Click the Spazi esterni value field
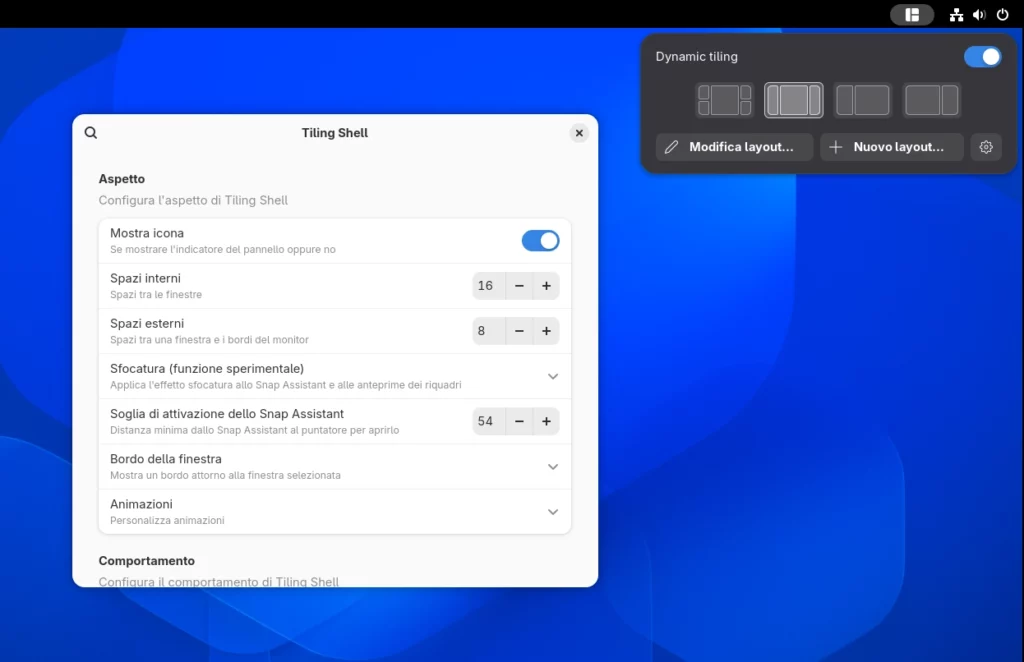This screenshot has height=662, width=1024. [x=488, y=331]
